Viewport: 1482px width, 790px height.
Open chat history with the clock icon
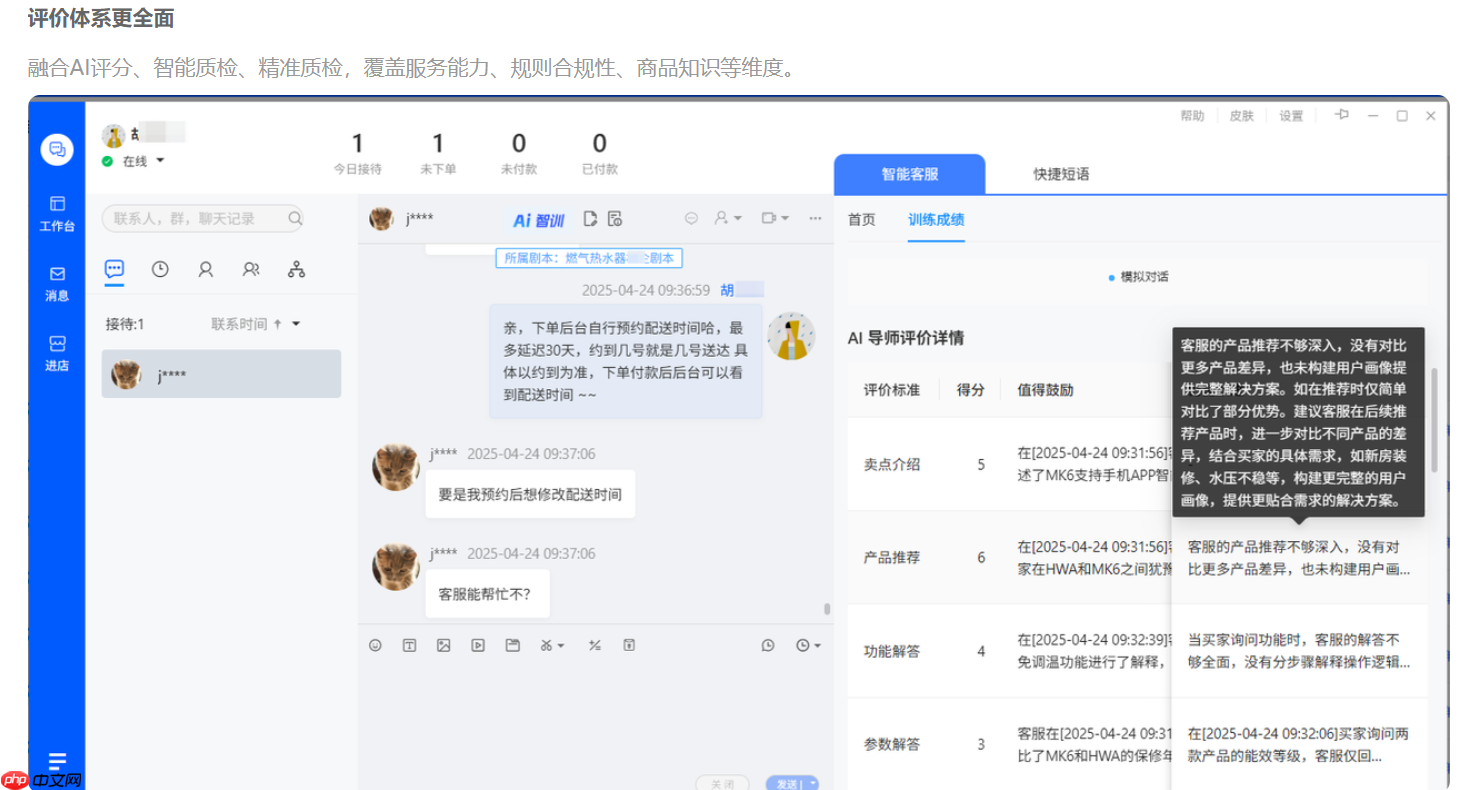(x=160, y=268)
